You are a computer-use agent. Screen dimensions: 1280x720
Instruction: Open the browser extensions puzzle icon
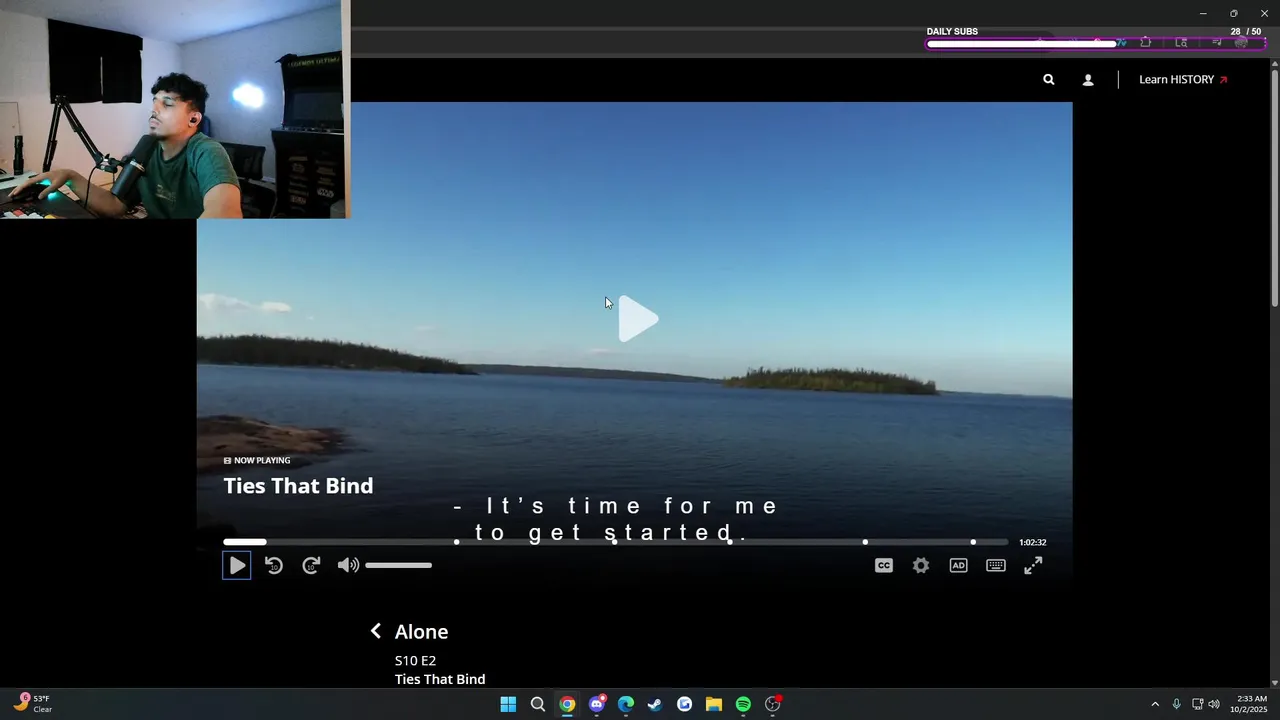click(x=1146, y=42)
